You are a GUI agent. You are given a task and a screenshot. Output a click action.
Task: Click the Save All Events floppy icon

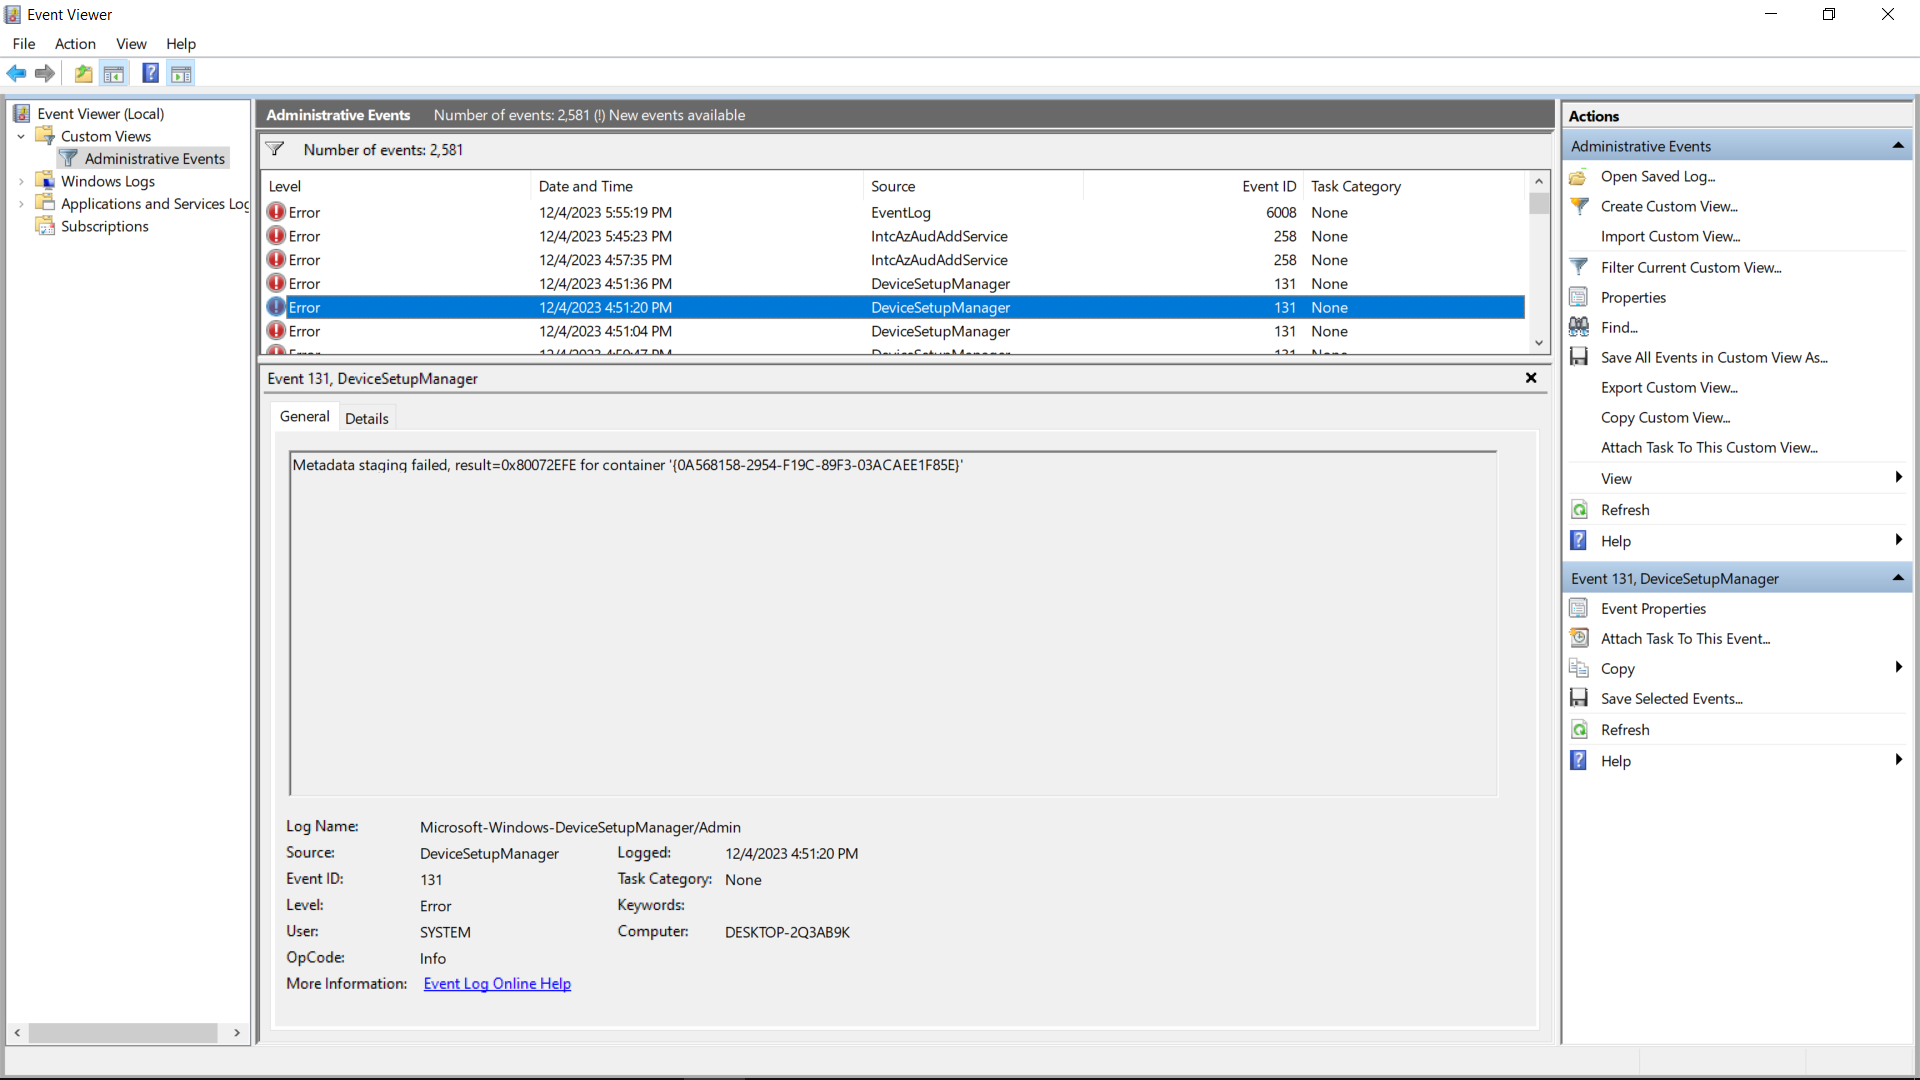click(x=1579, y=357)
